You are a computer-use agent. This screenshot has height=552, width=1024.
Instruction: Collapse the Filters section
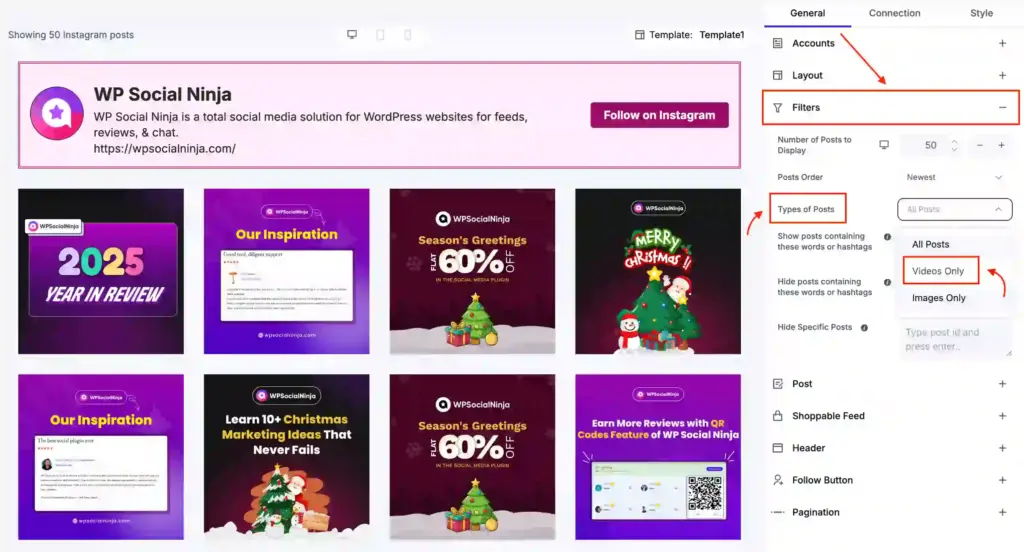coord(1002,108)
